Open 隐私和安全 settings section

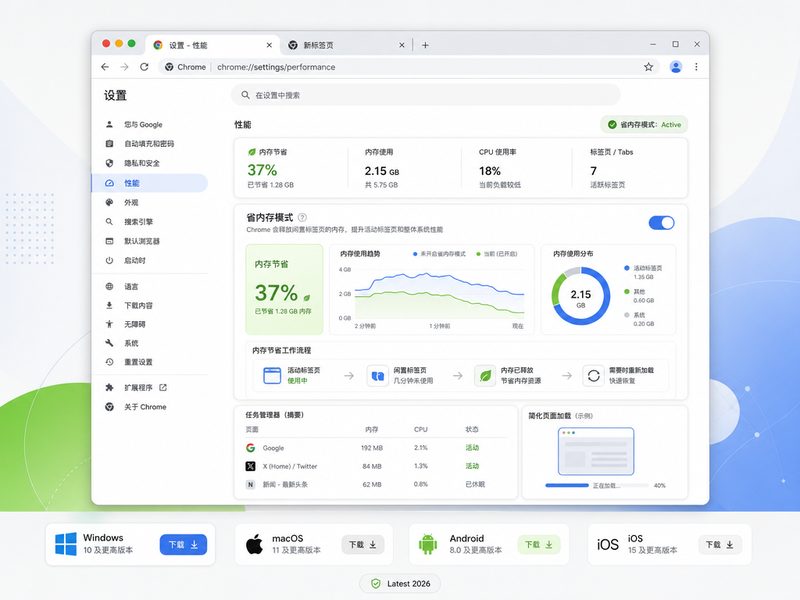(149, 163)
